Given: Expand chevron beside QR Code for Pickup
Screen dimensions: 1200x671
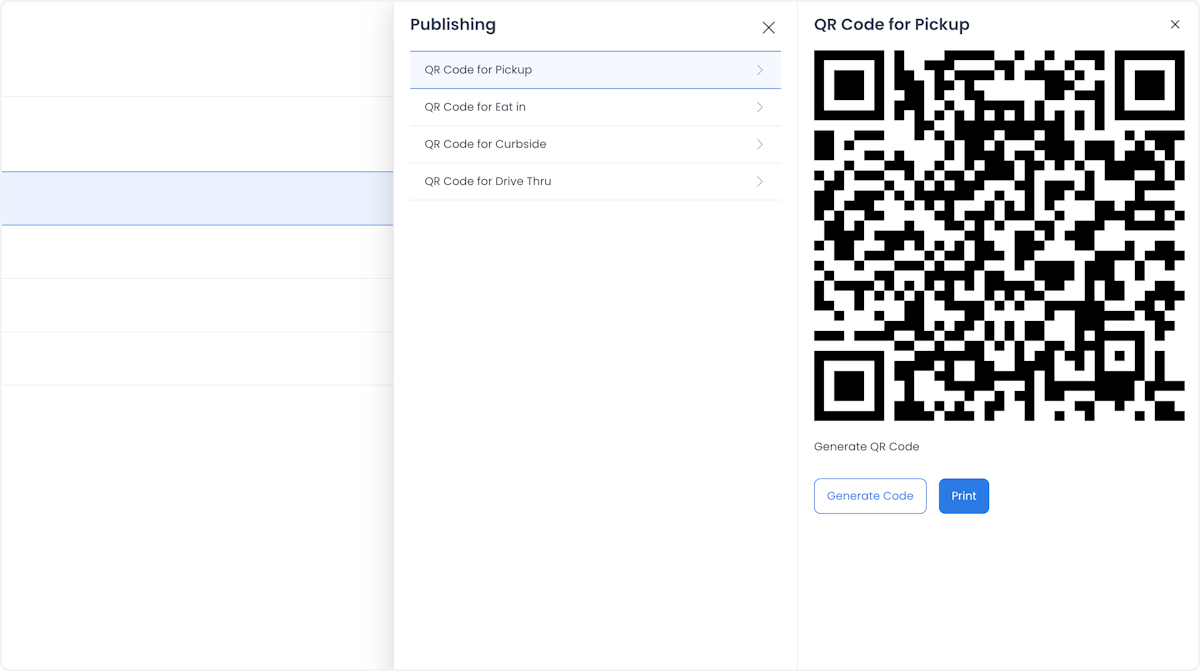Looking at the screenshot, I should click(760, 70).
